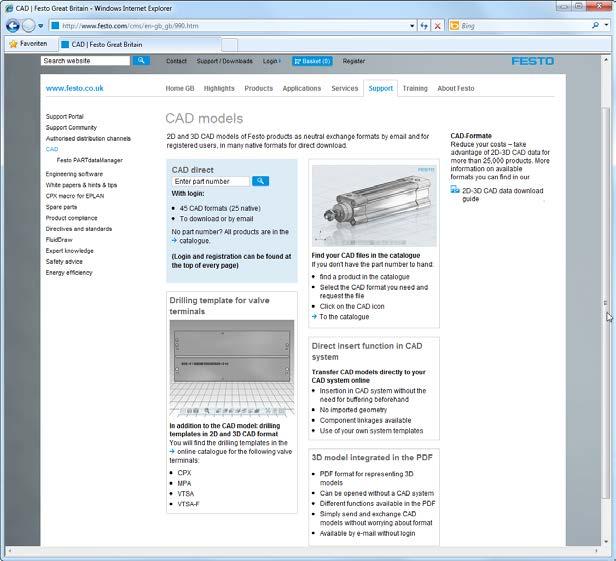616x561 pixels.
Task: Open Engineering software sidebar link
Action: [74, 174]
